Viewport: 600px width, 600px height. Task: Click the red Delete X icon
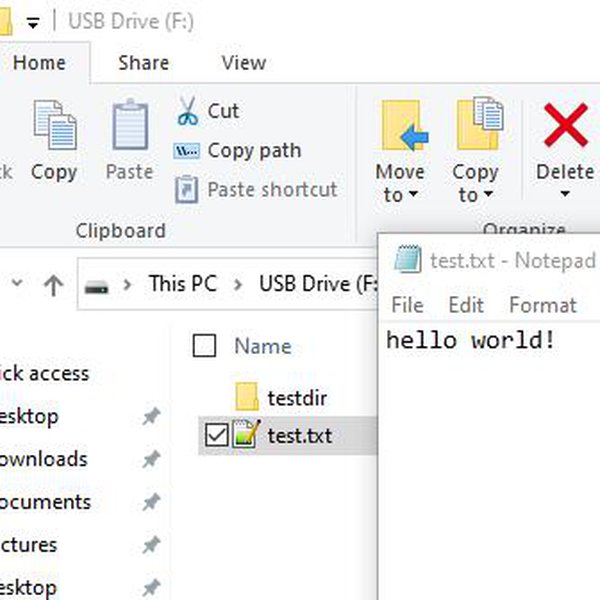pyautogui.click(x=565, y=127)
